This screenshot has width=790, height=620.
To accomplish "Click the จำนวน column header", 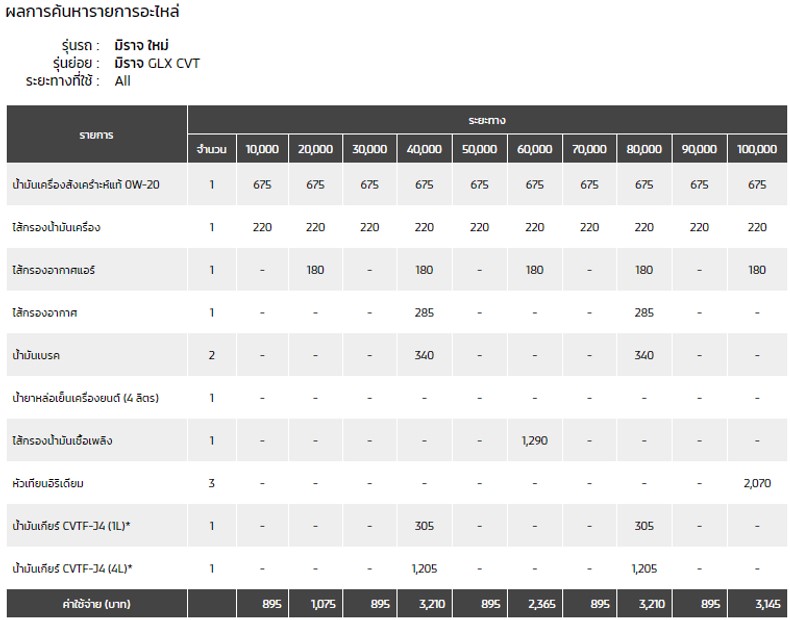I will (212, 149).
